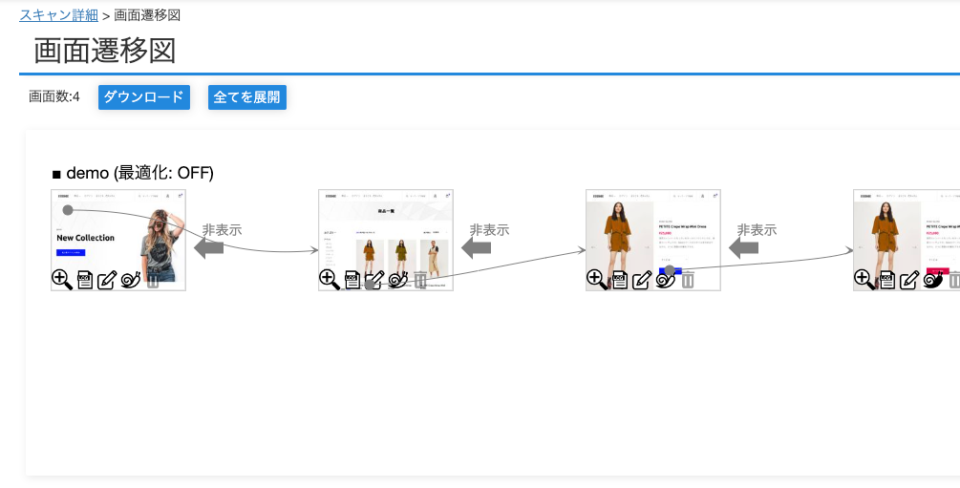Select the fourth screen thumbnail at right edge
Screen dimensions: 960x488
click(x=907, y=240)
